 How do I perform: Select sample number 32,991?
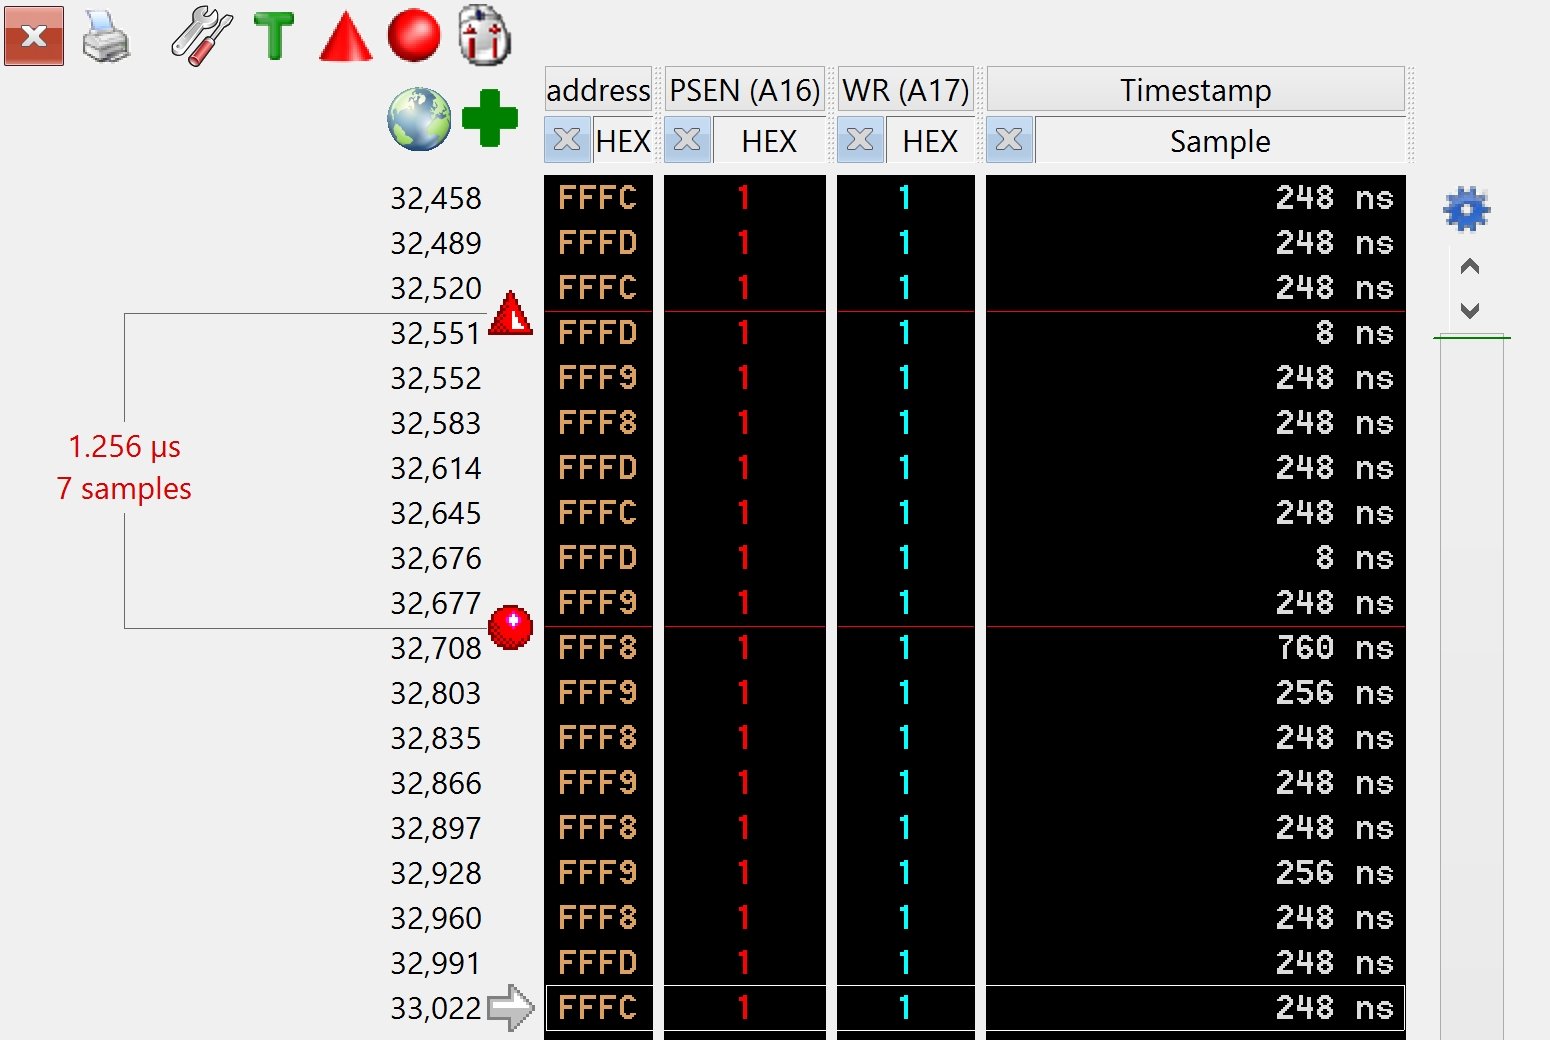(x=436, y=963)
